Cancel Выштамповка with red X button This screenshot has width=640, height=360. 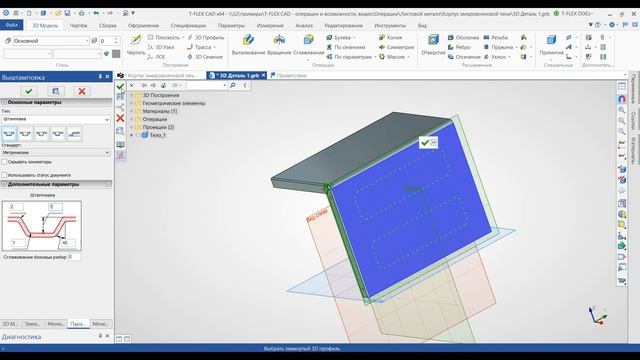tap(82, 91)
